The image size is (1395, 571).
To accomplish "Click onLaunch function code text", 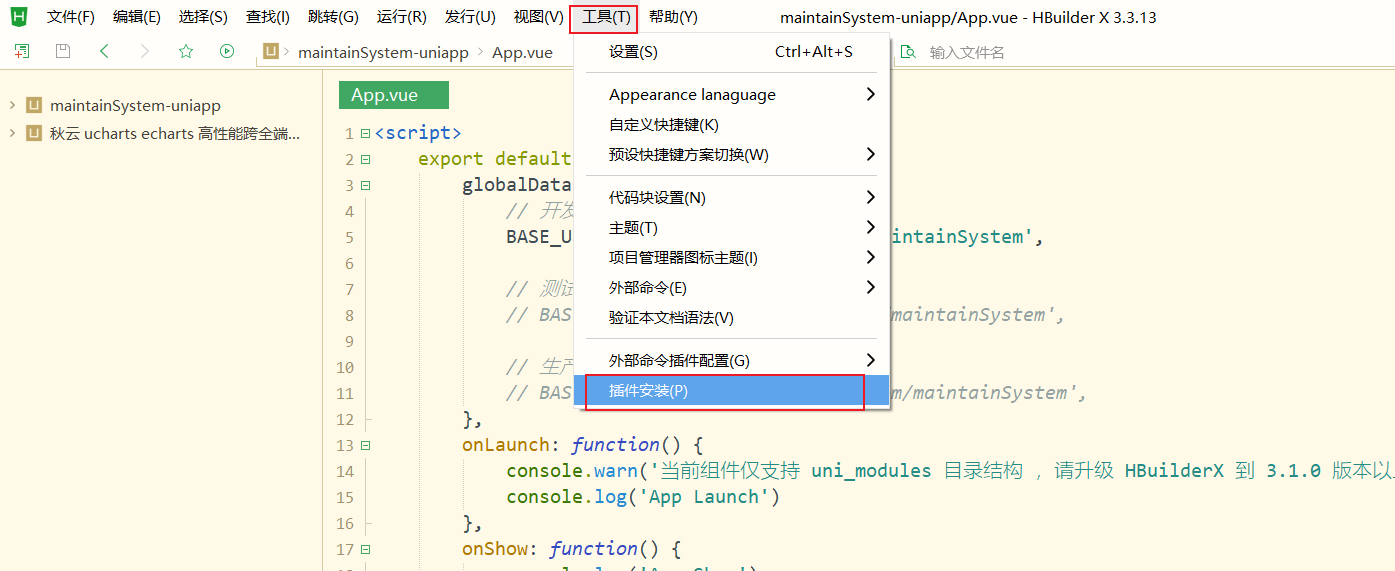I will click(583, 445).
